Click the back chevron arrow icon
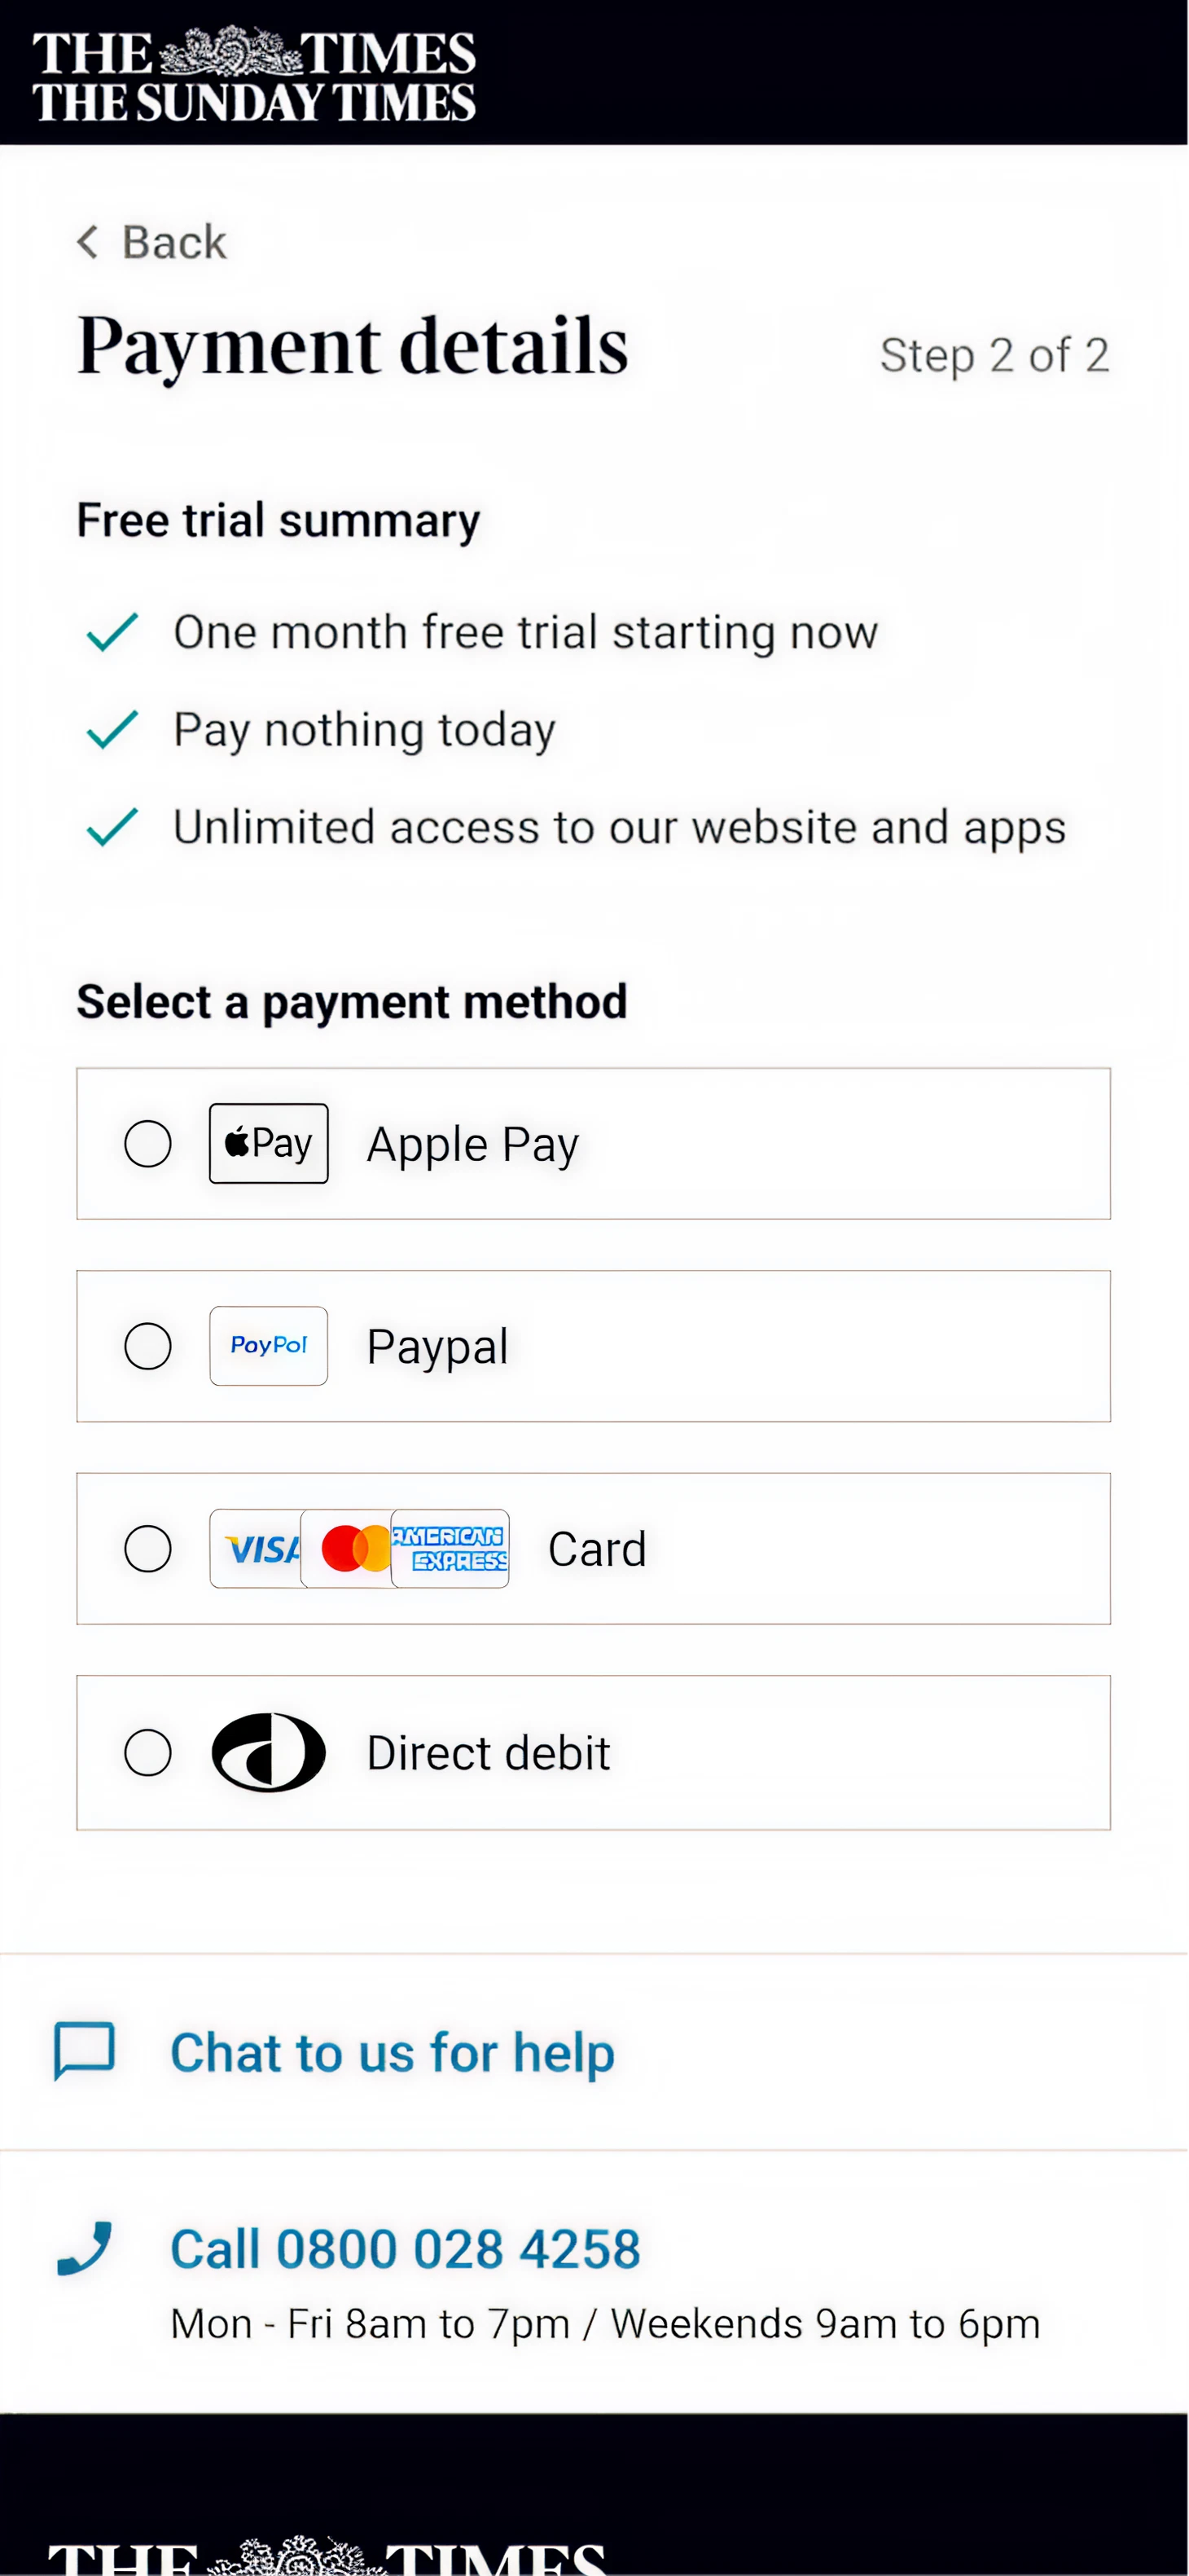The width and height of the screenshot is (1189, 2576). tap(88, 242)
